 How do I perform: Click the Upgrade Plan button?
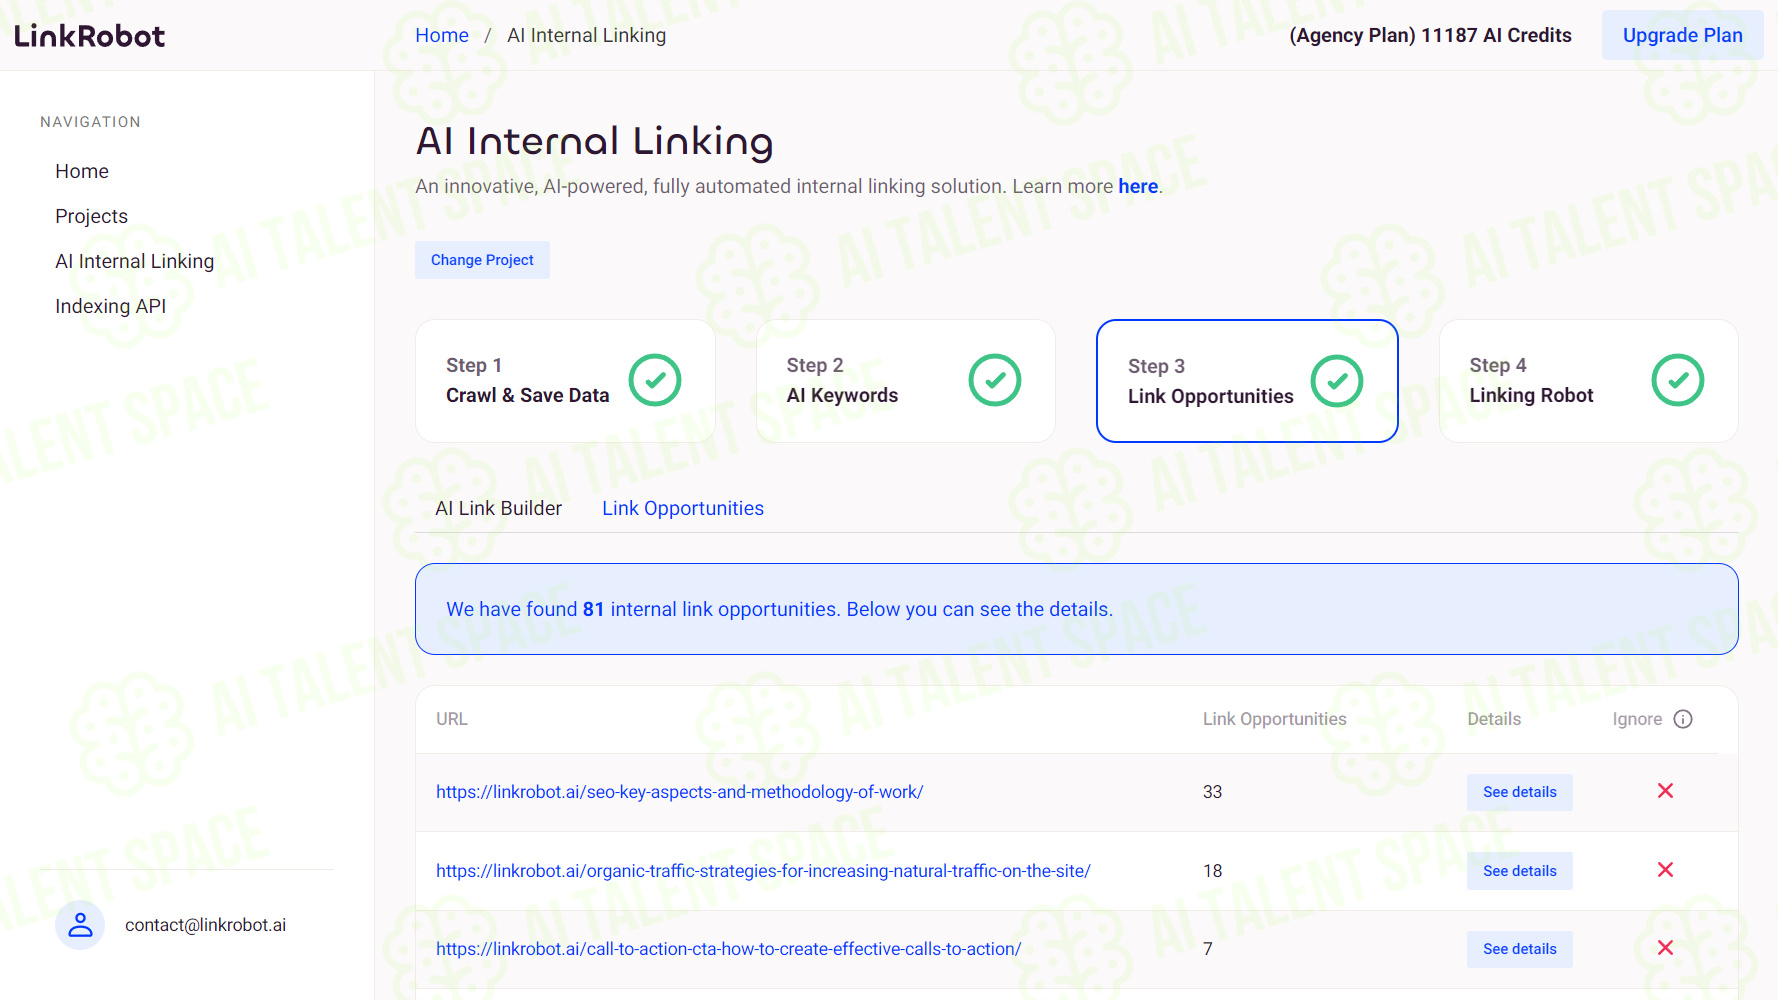tap(1682, 35)
